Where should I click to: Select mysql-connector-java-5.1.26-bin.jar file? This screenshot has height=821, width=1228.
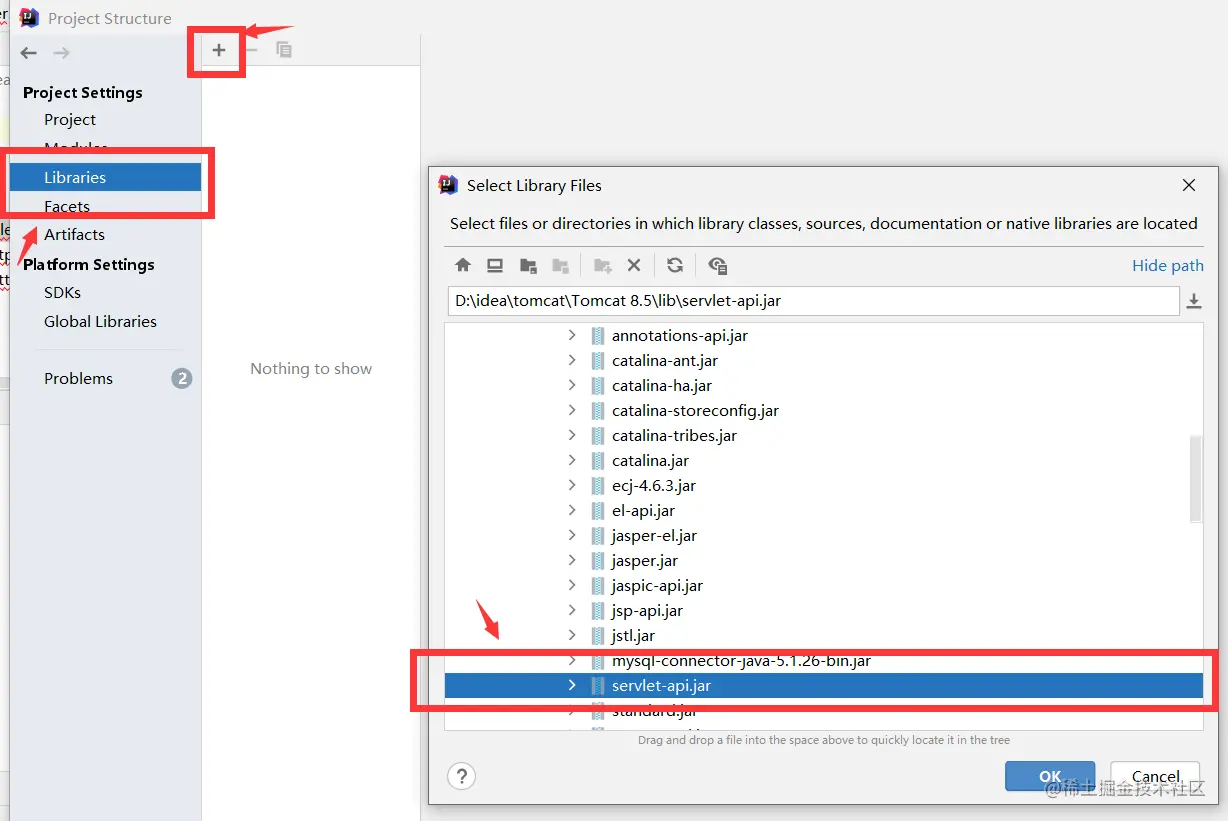click(741, 661)
